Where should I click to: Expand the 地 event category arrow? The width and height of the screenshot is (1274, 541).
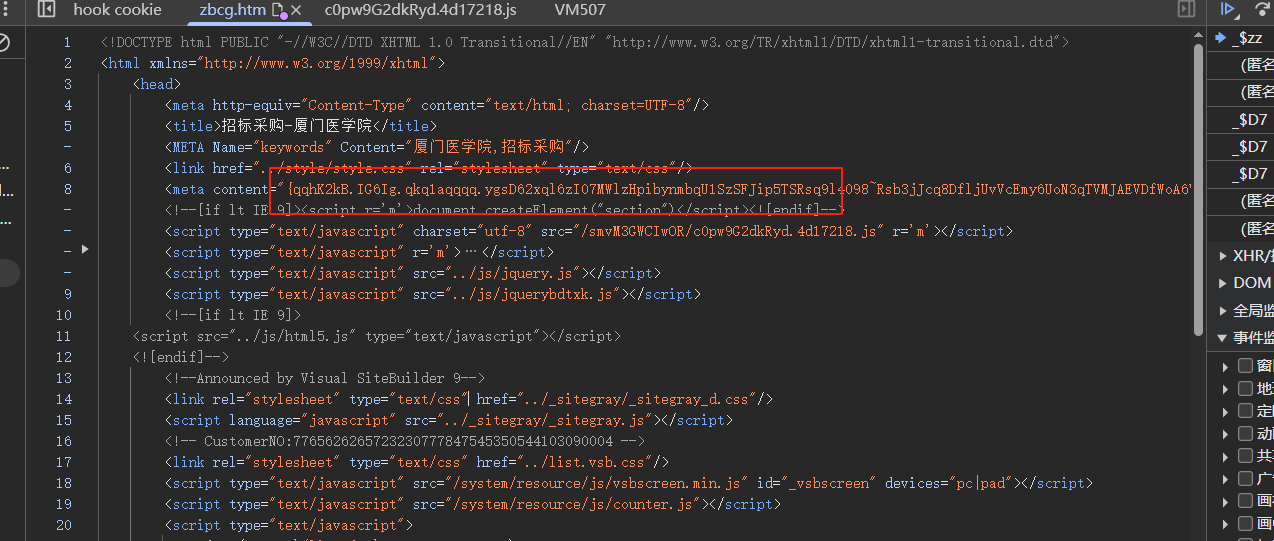pos(1226,388)
